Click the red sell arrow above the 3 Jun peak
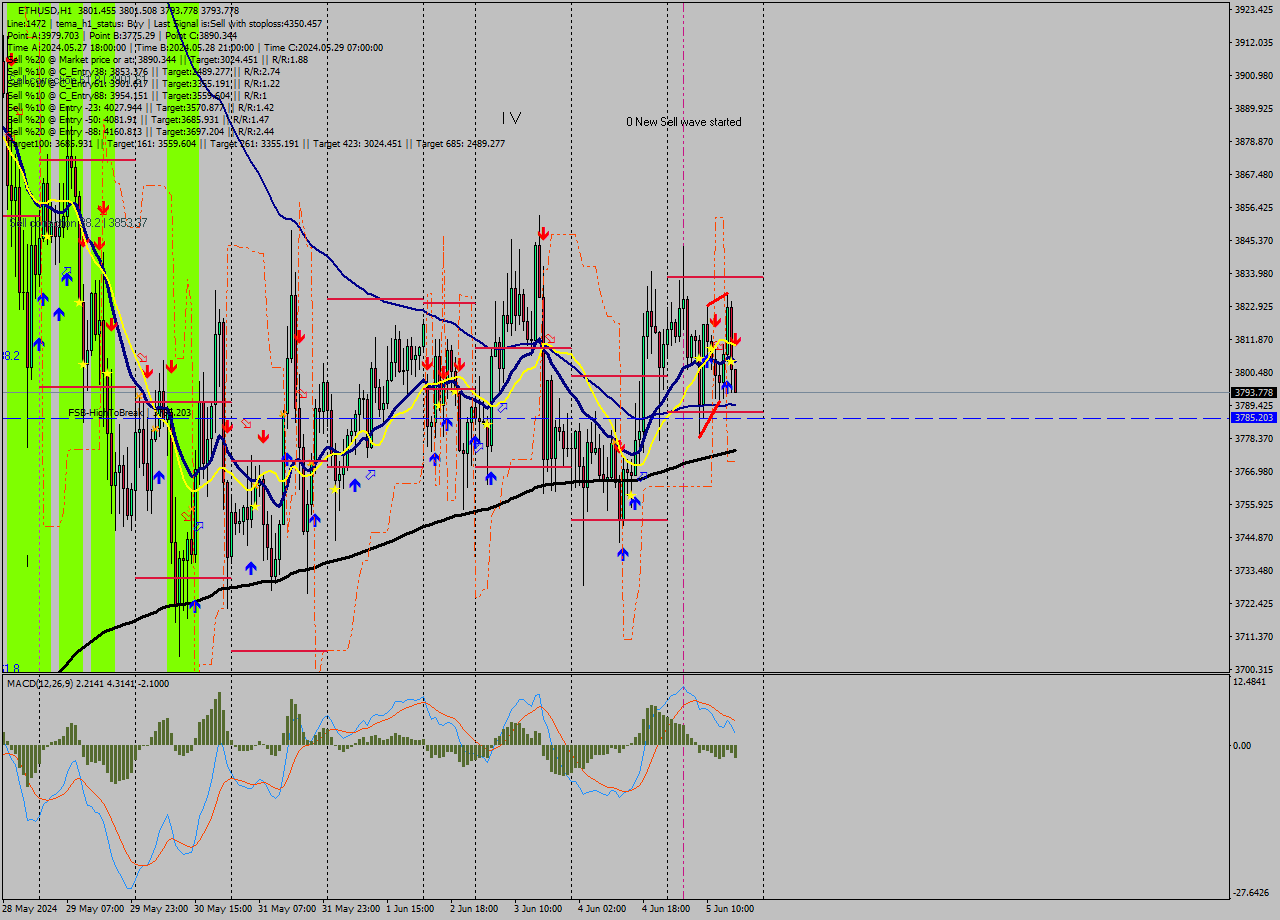The height and width of the screenshot is (920, 1280). point(542,233)
